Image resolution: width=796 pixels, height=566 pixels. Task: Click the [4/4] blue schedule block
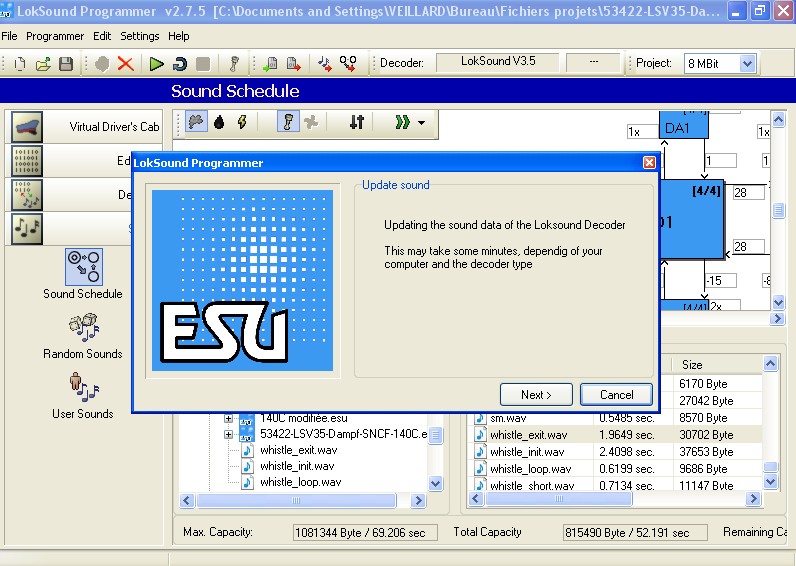pos(691,219)
